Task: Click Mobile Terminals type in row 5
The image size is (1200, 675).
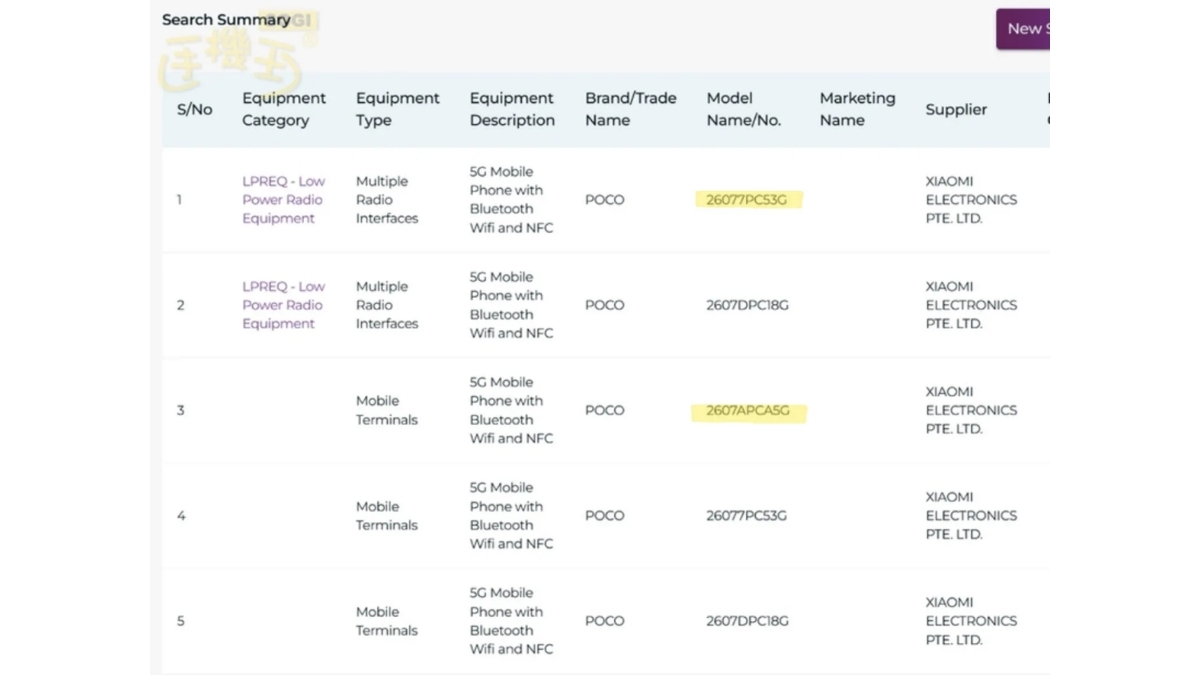Action: [x=386, y=621]
